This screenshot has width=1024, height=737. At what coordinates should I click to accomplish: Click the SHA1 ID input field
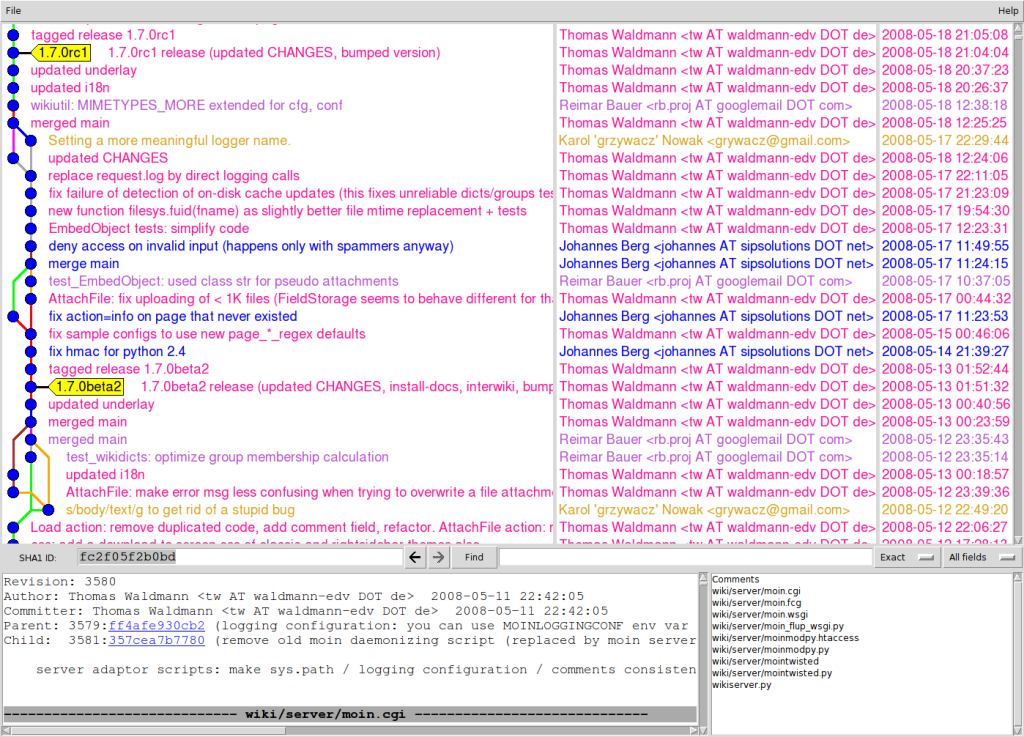[240, 557]
